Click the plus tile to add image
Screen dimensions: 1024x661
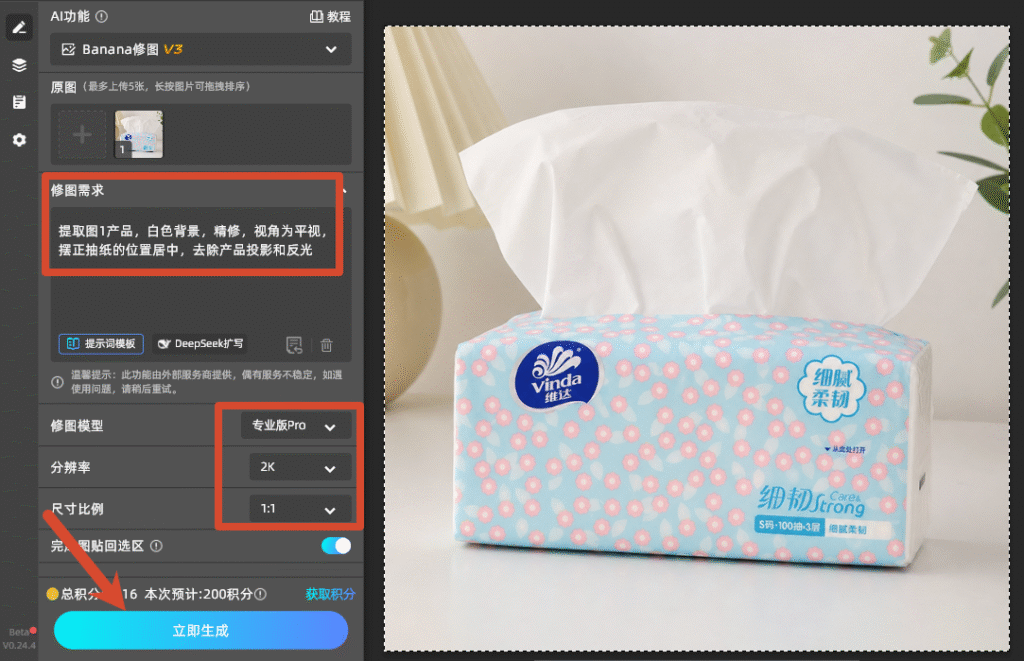82,135
